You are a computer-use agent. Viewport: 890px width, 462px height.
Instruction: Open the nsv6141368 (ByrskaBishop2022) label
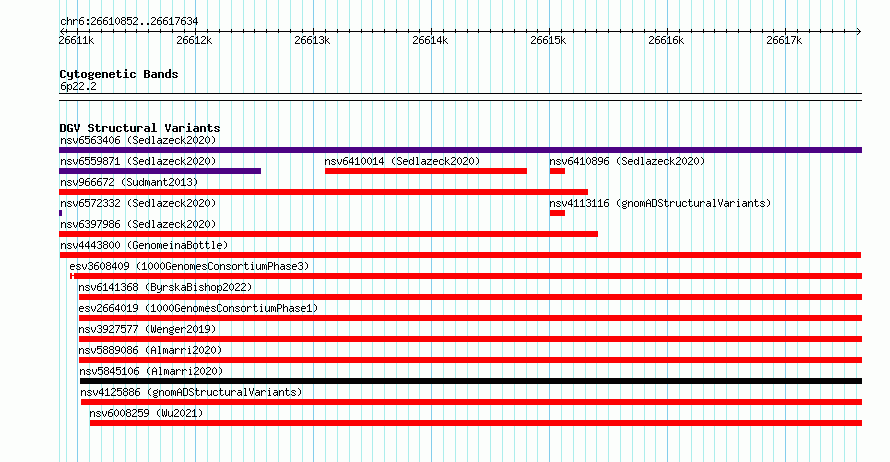(x=165, y=287)
